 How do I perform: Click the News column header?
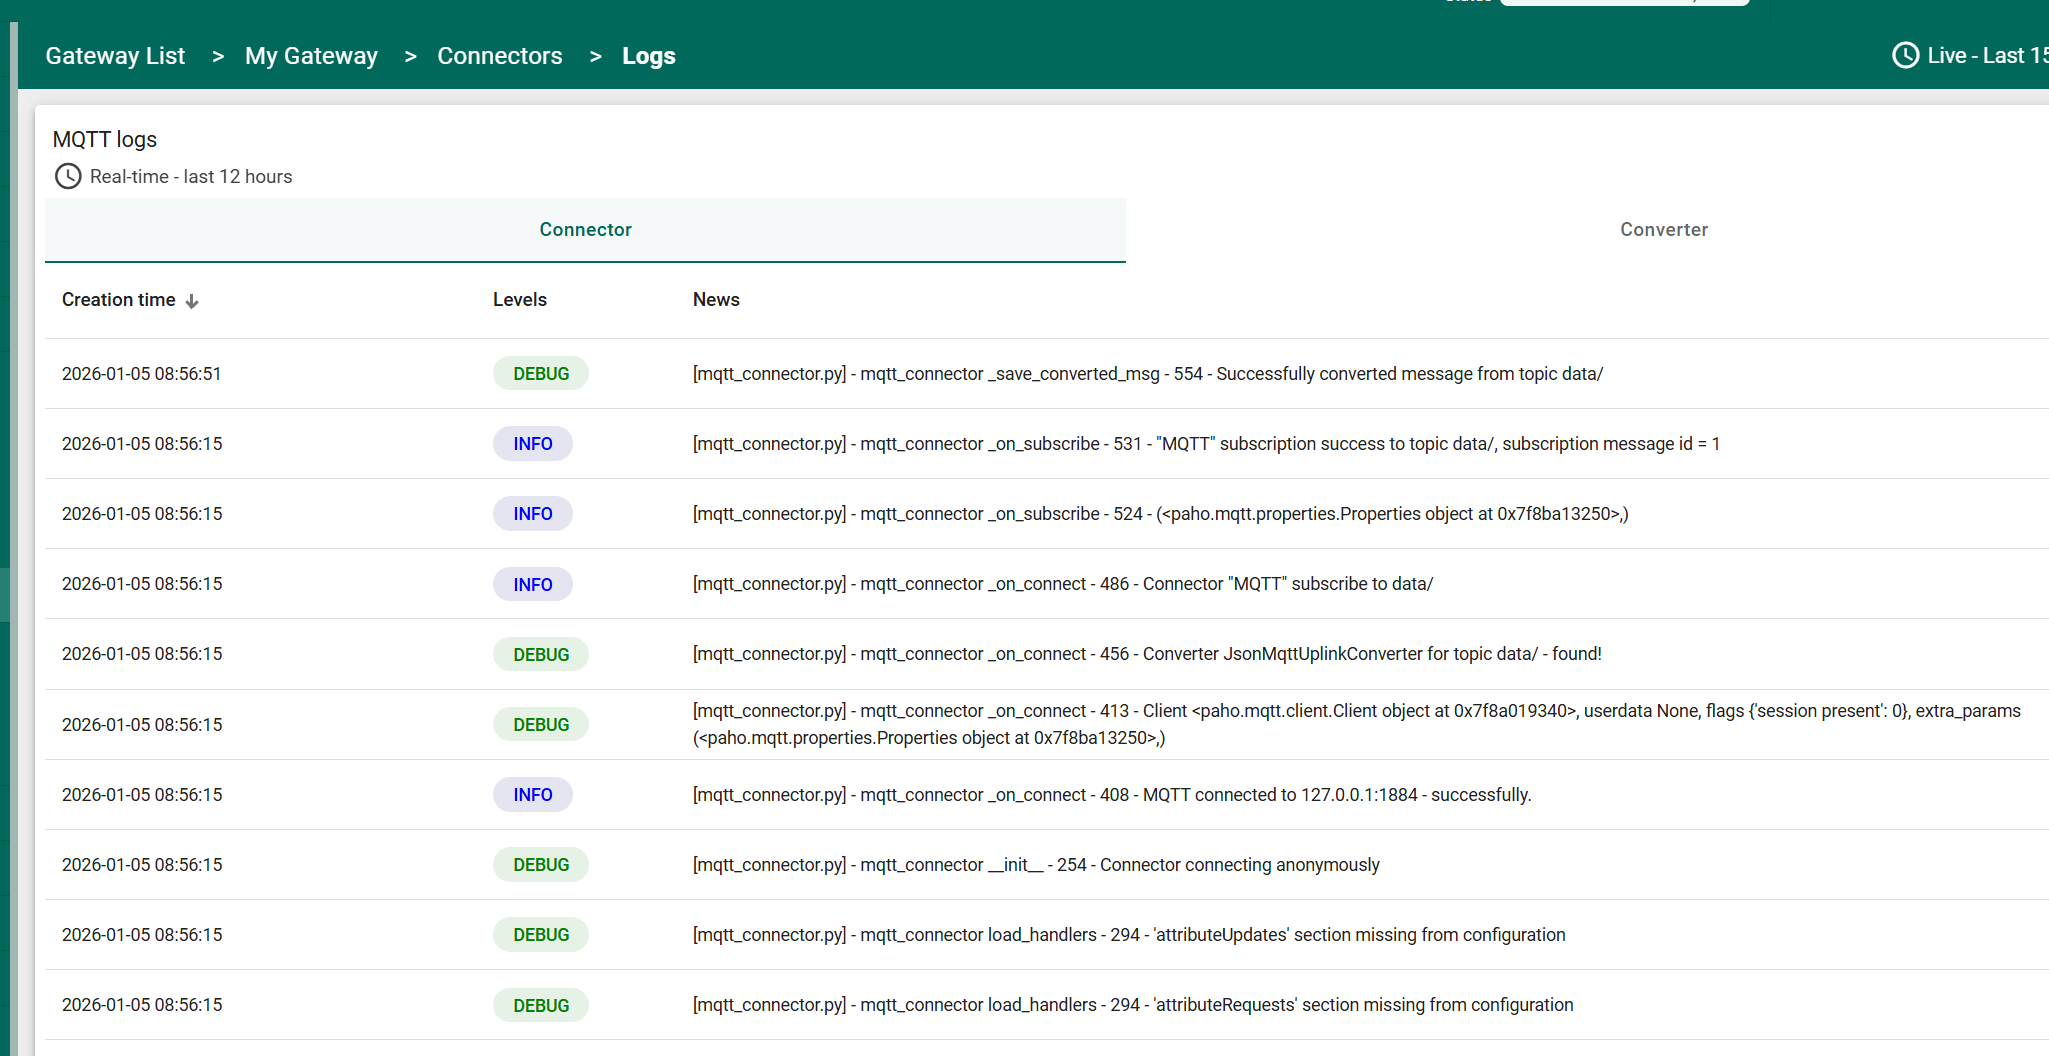click(x=716, y=300)
